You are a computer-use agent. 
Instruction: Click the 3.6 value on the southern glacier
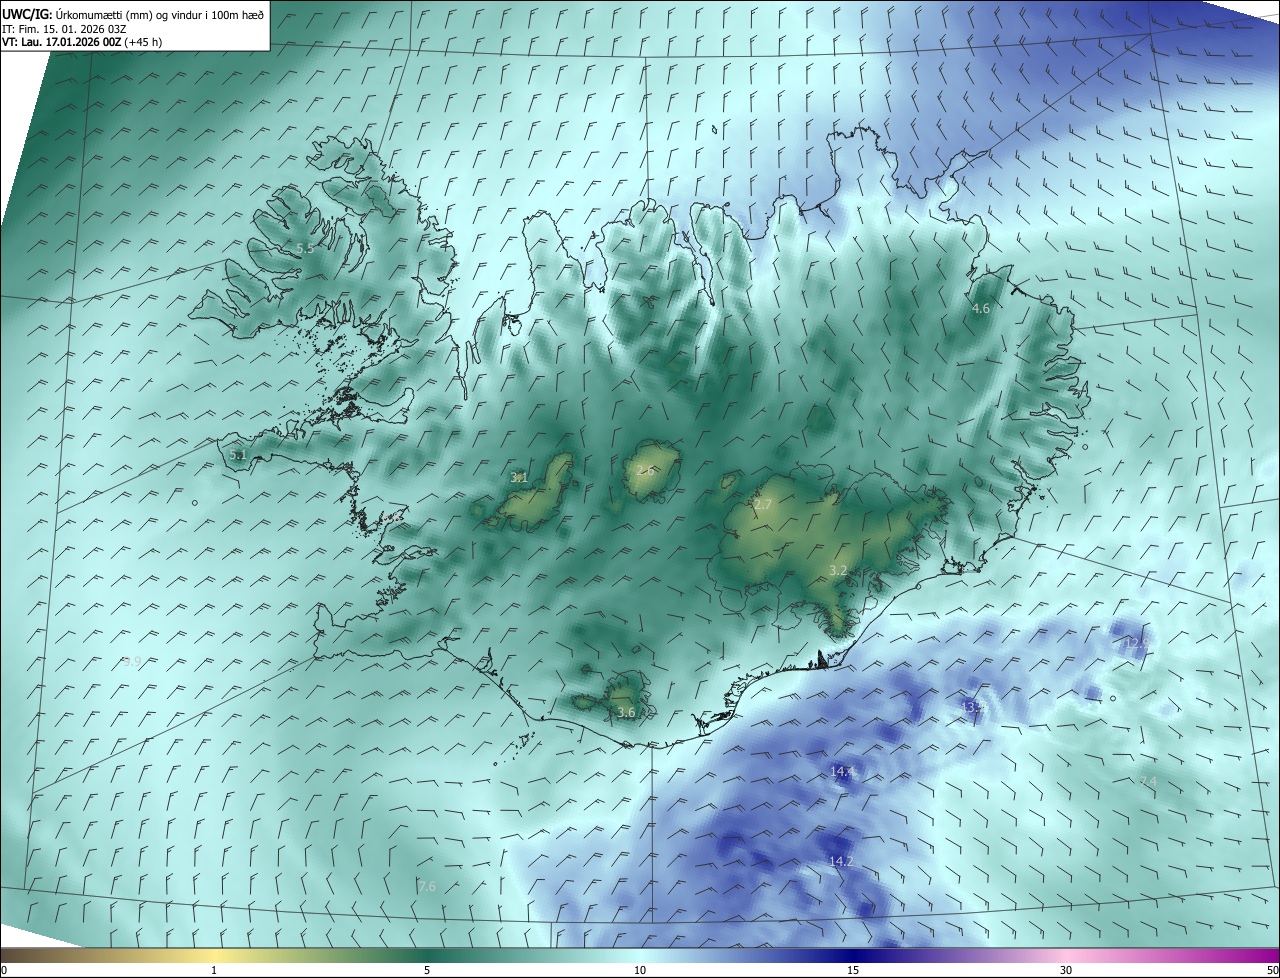(x=626, y=713)
